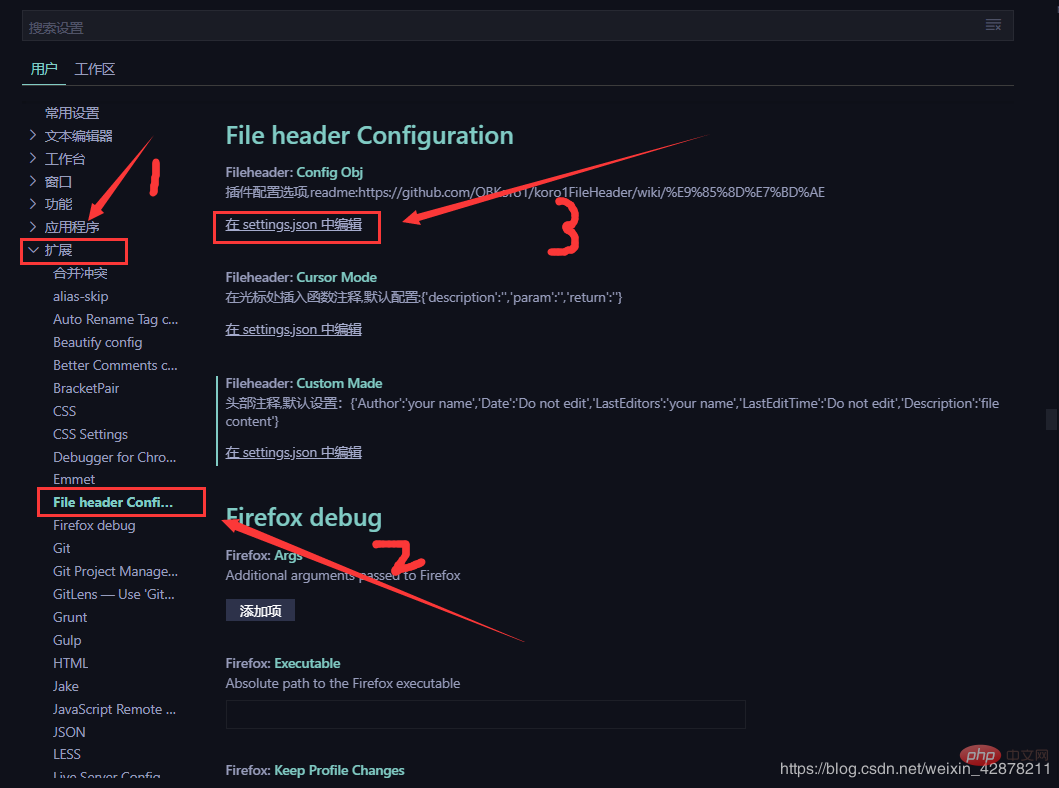Edit Custom Made in settings.json link
Image resolution: width=1059 pixels, height=788 pixels.
[294, 452]
